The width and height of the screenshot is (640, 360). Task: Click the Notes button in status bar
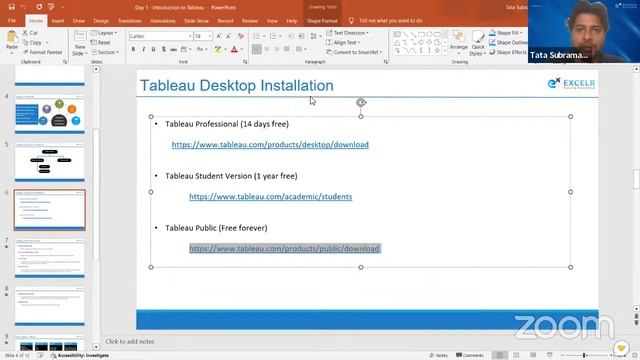[438, 356]
